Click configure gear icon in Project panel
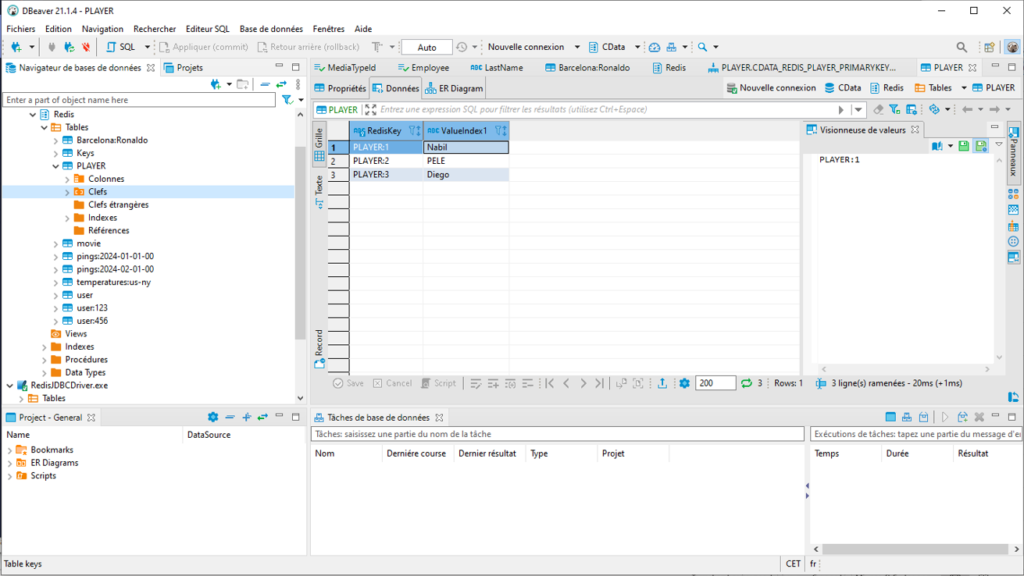This screenshot has height=576, width=1024. (213, 417)
